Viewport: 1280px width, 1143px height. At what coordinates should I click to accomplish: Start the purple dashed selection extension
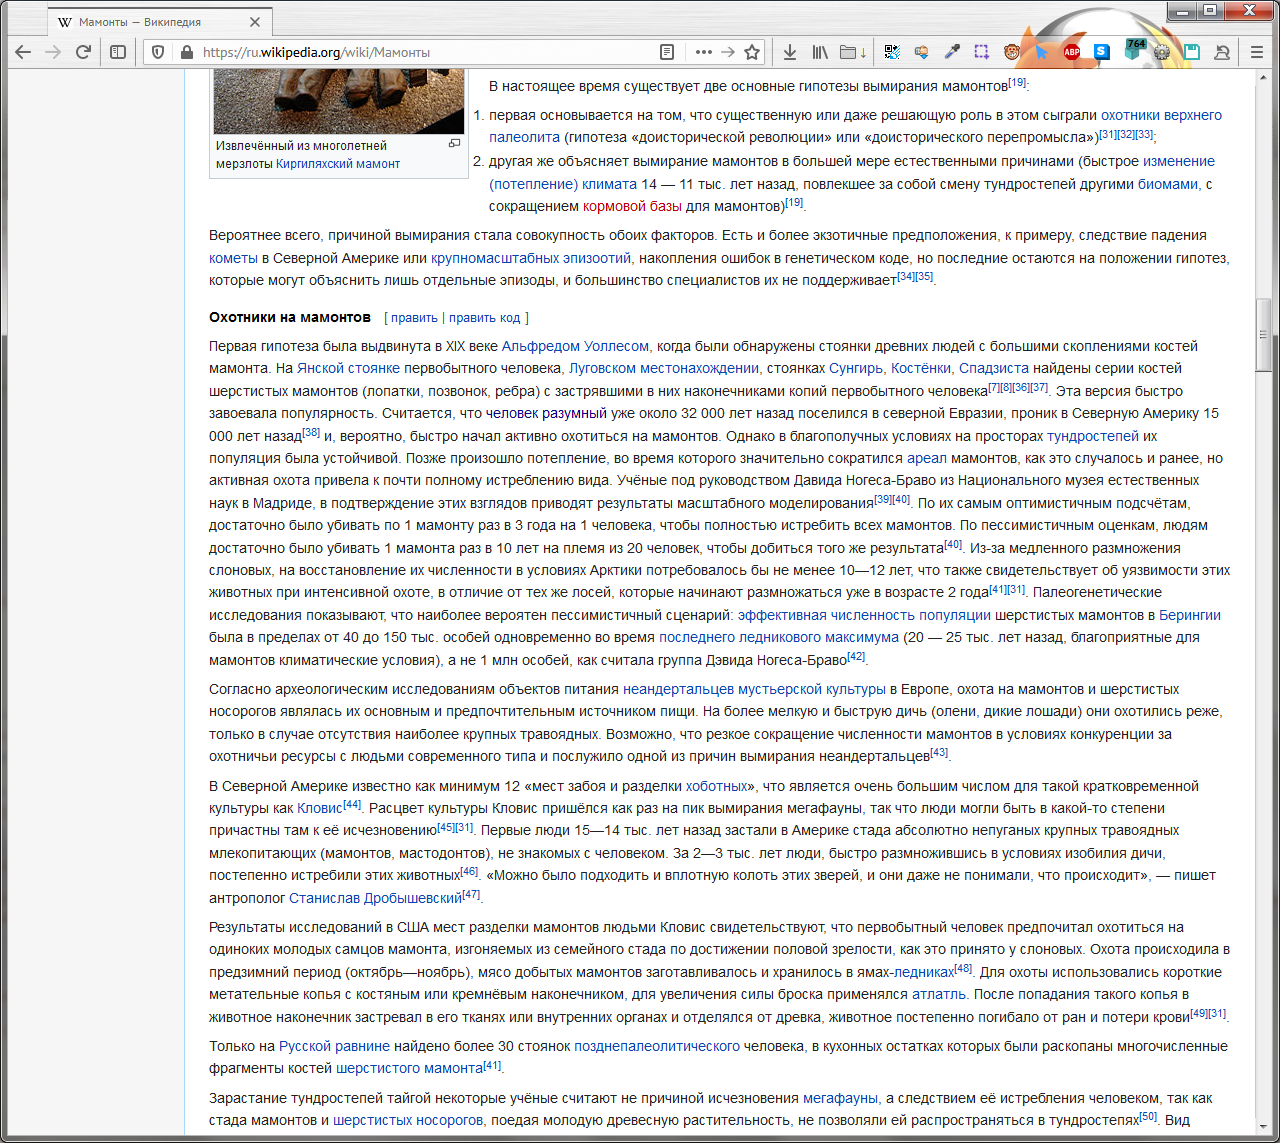click(982, 52)
